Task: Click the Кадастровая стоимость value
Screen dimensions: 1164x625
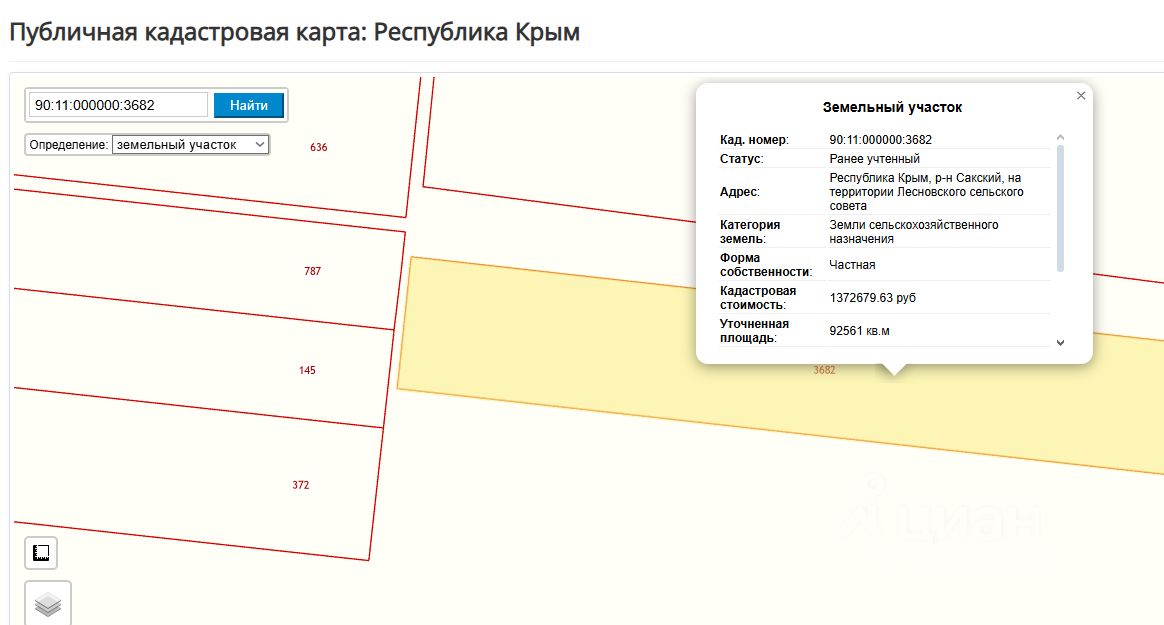Action: [872, 298]
